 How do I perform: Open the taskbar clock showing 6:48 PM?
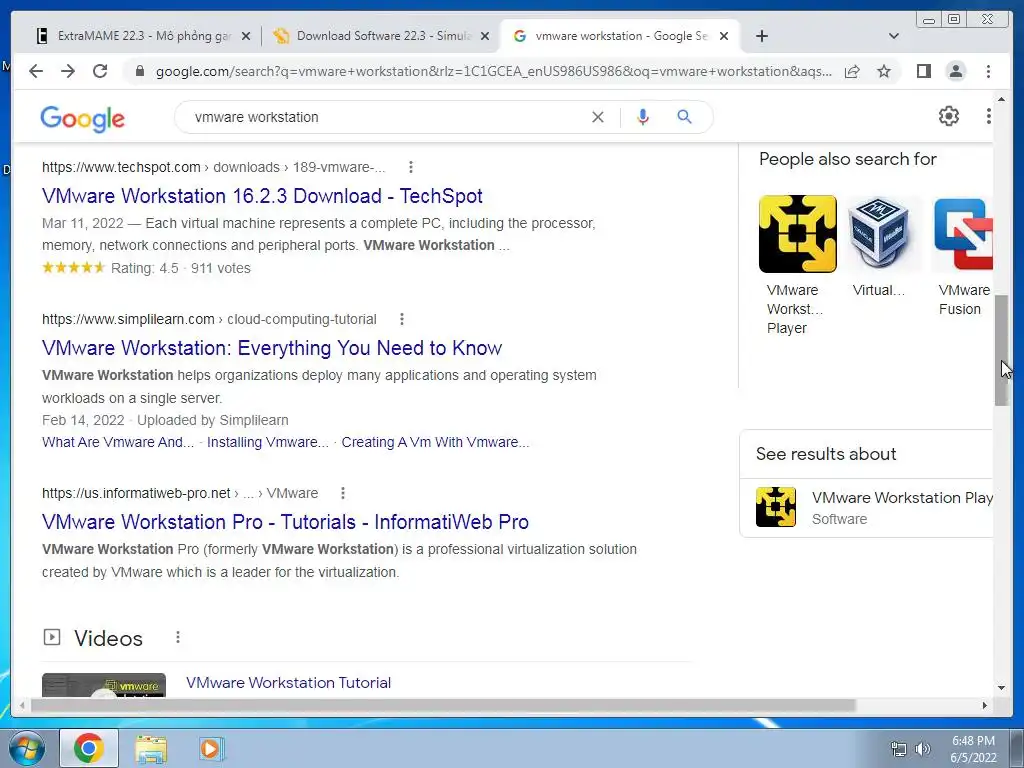973,749
